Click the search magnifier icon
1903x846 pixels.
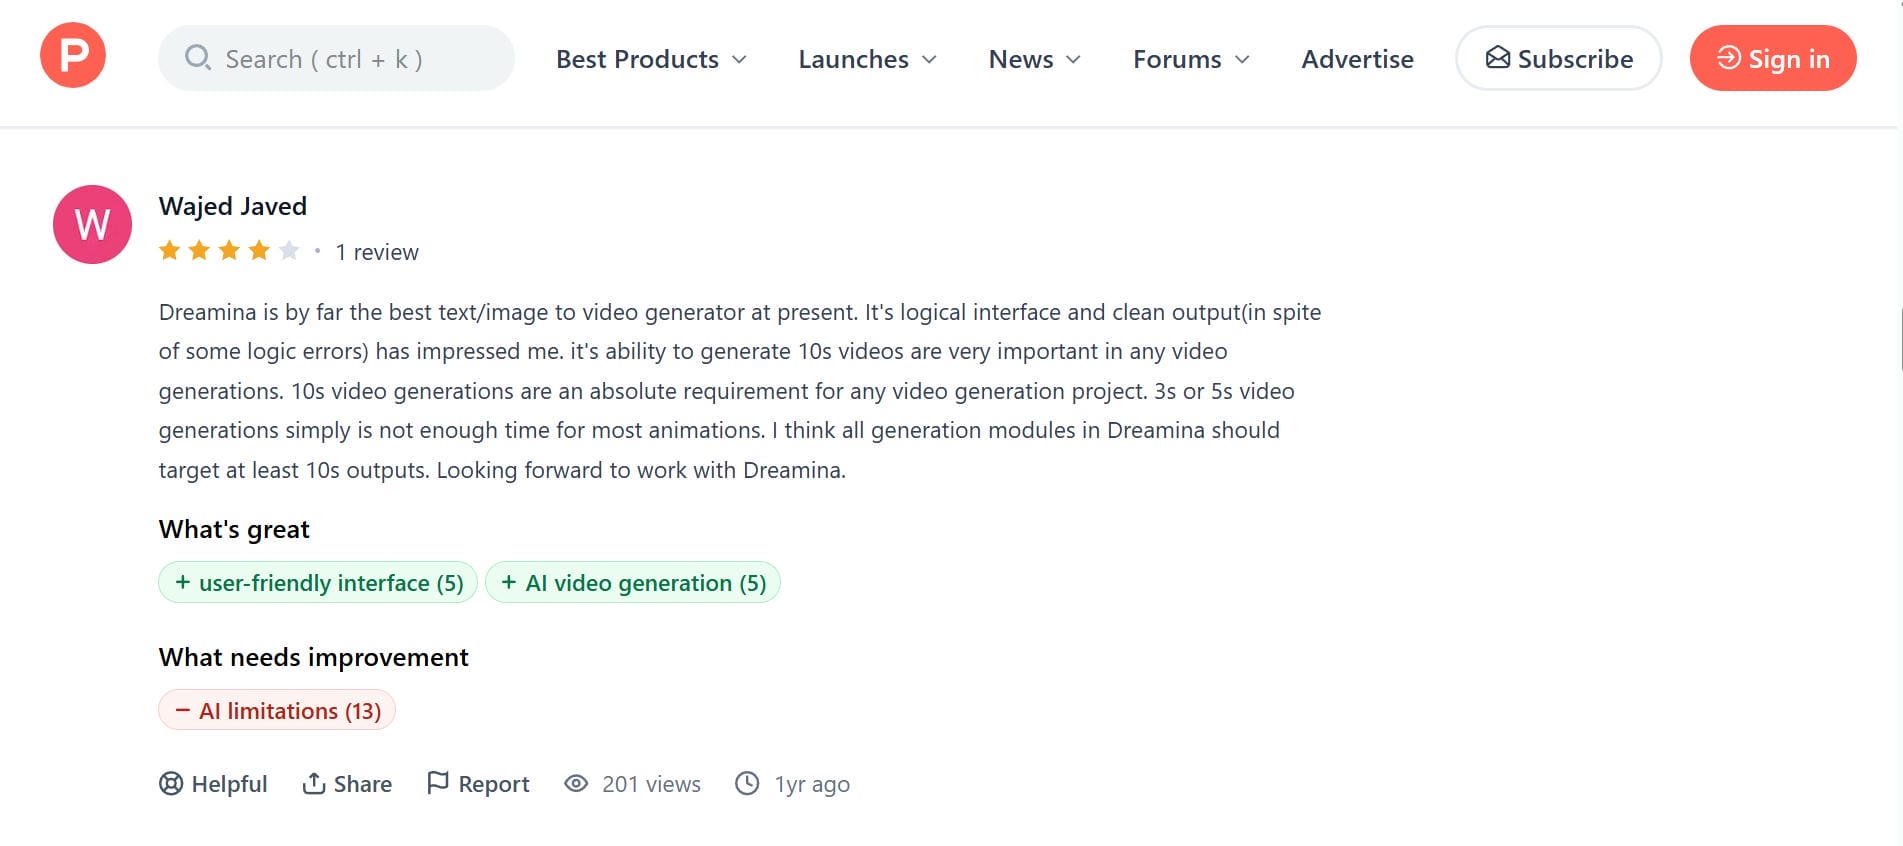[198, 58]
